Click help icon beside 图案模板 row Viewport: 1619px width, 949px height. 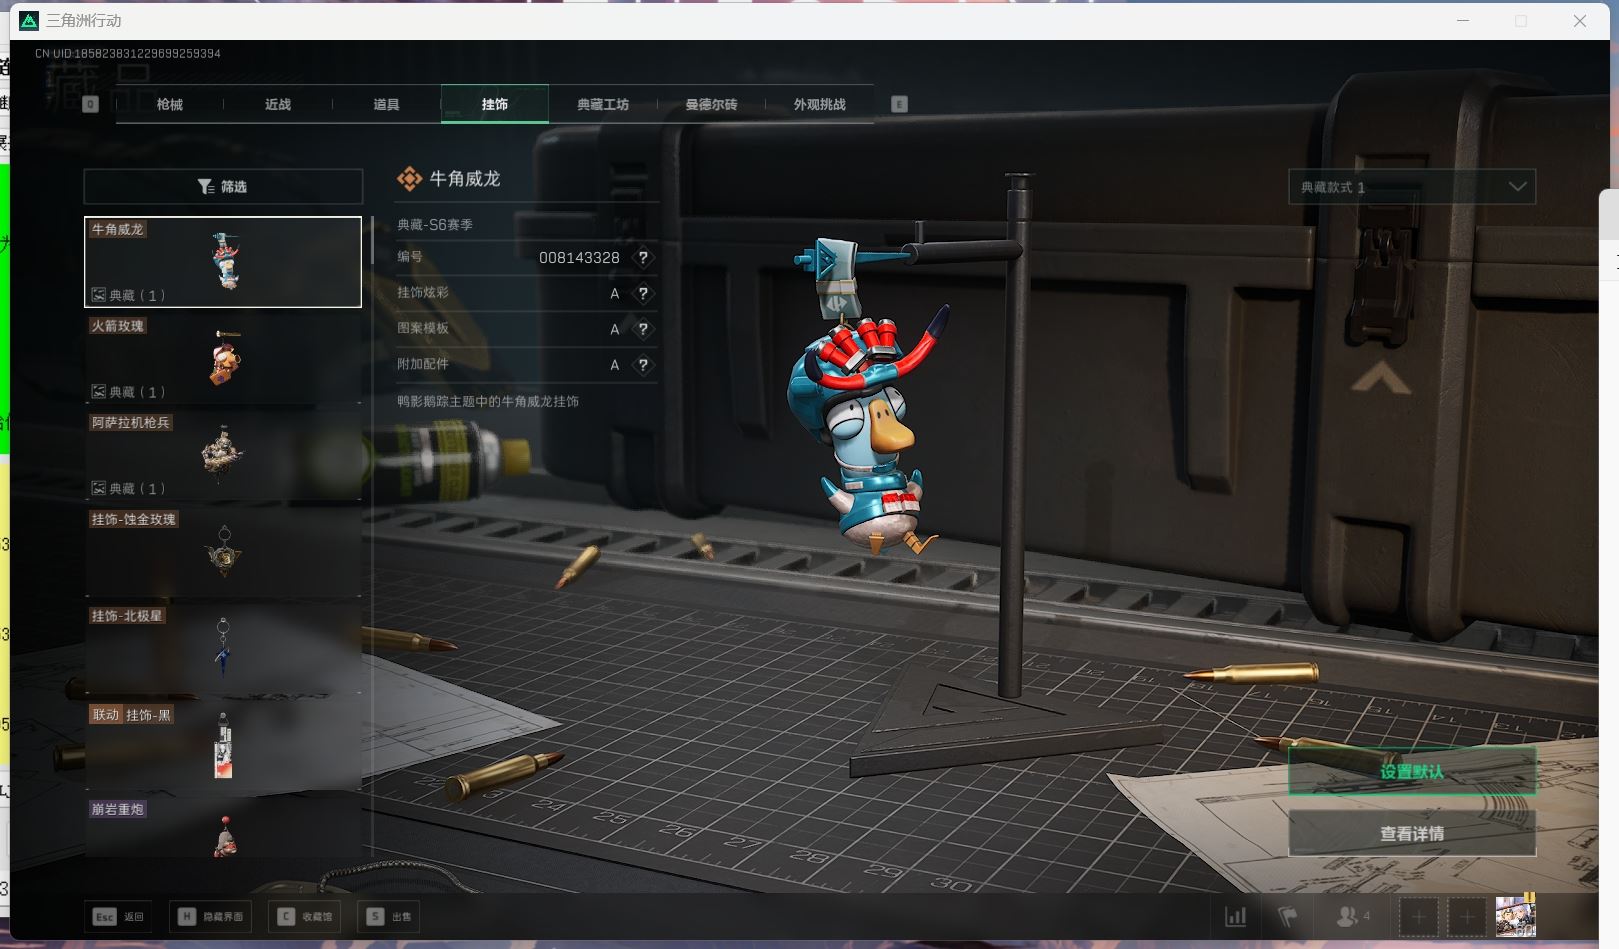(643, 329)
